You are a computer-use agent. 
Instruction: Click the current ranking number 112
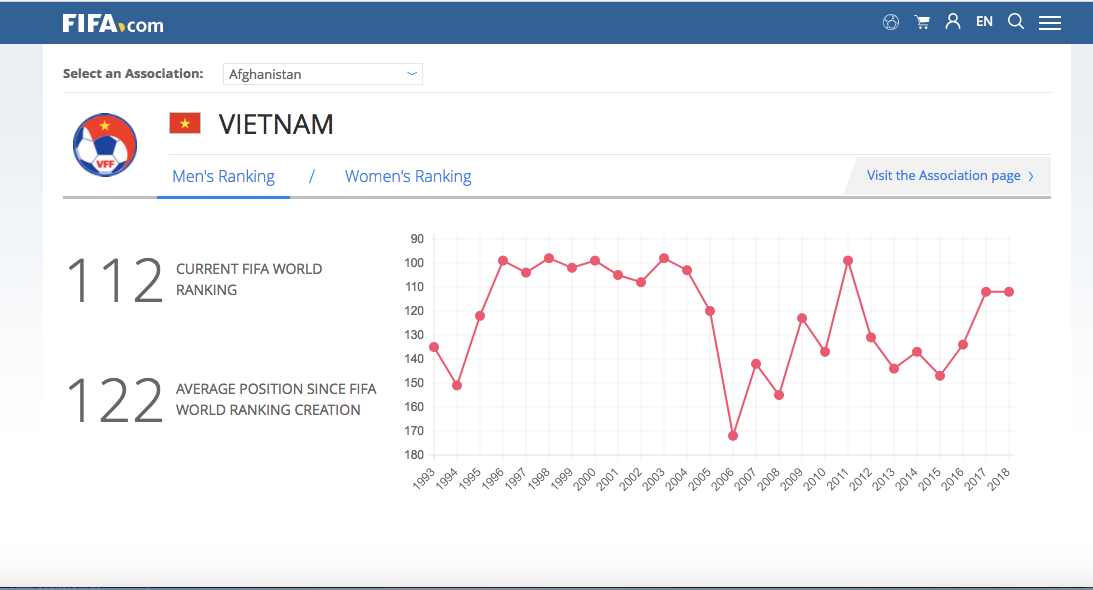click(x=115, y=280)
